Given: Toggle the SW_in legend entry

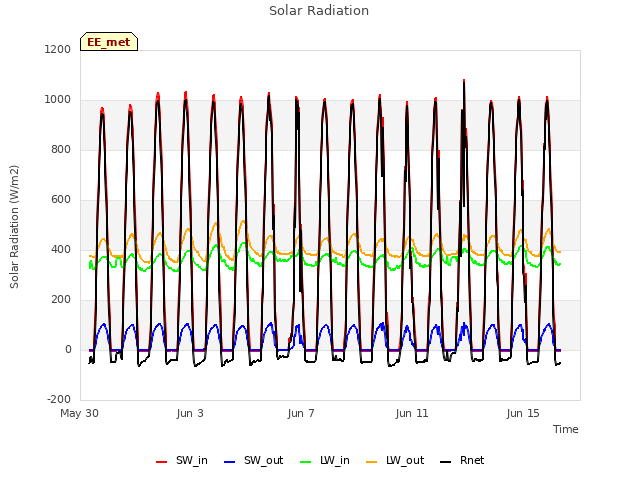Looking at the screenshot, I should (x=182, y=460).
